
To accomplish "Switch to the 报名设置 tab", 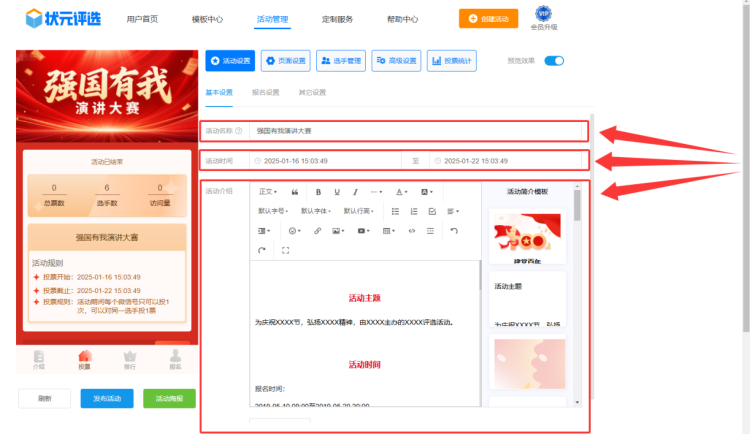I will coord(265,93).
